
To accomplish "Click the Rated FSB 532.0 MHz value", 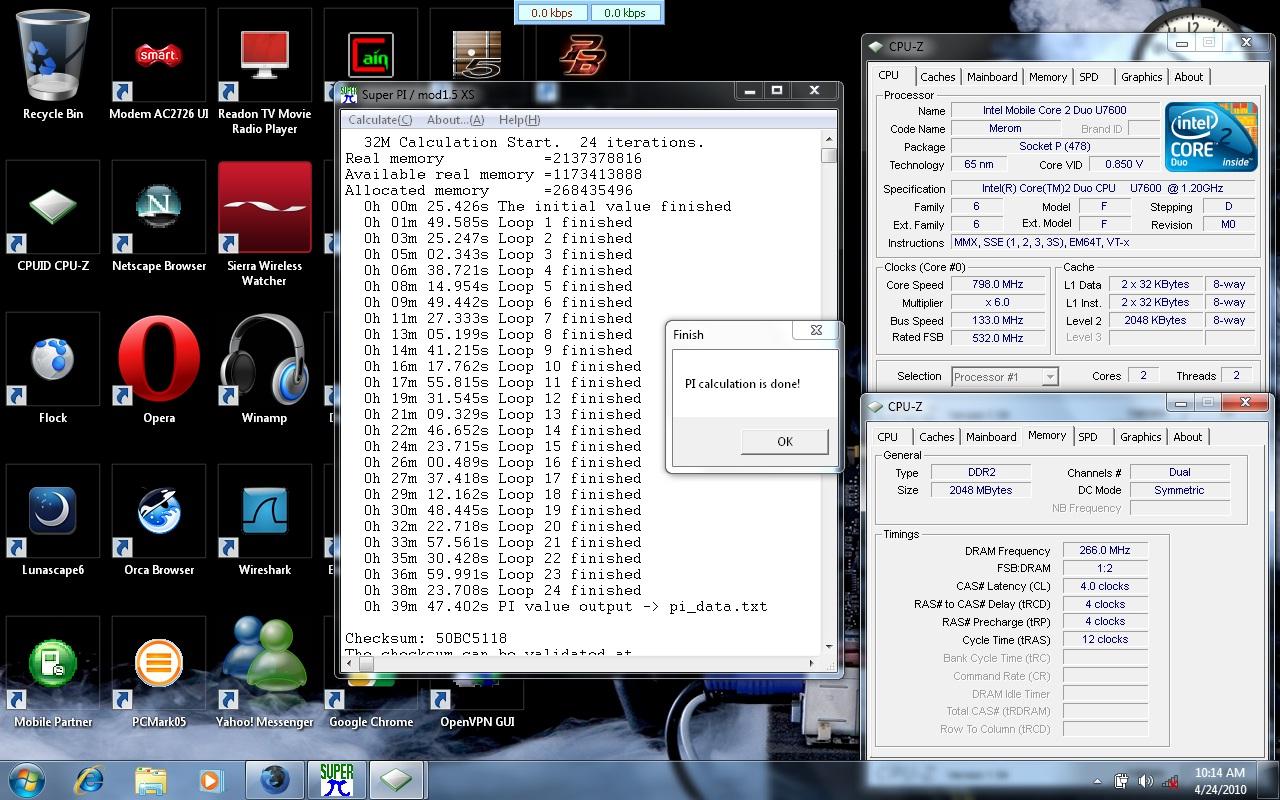I will [x=997, y=338].
